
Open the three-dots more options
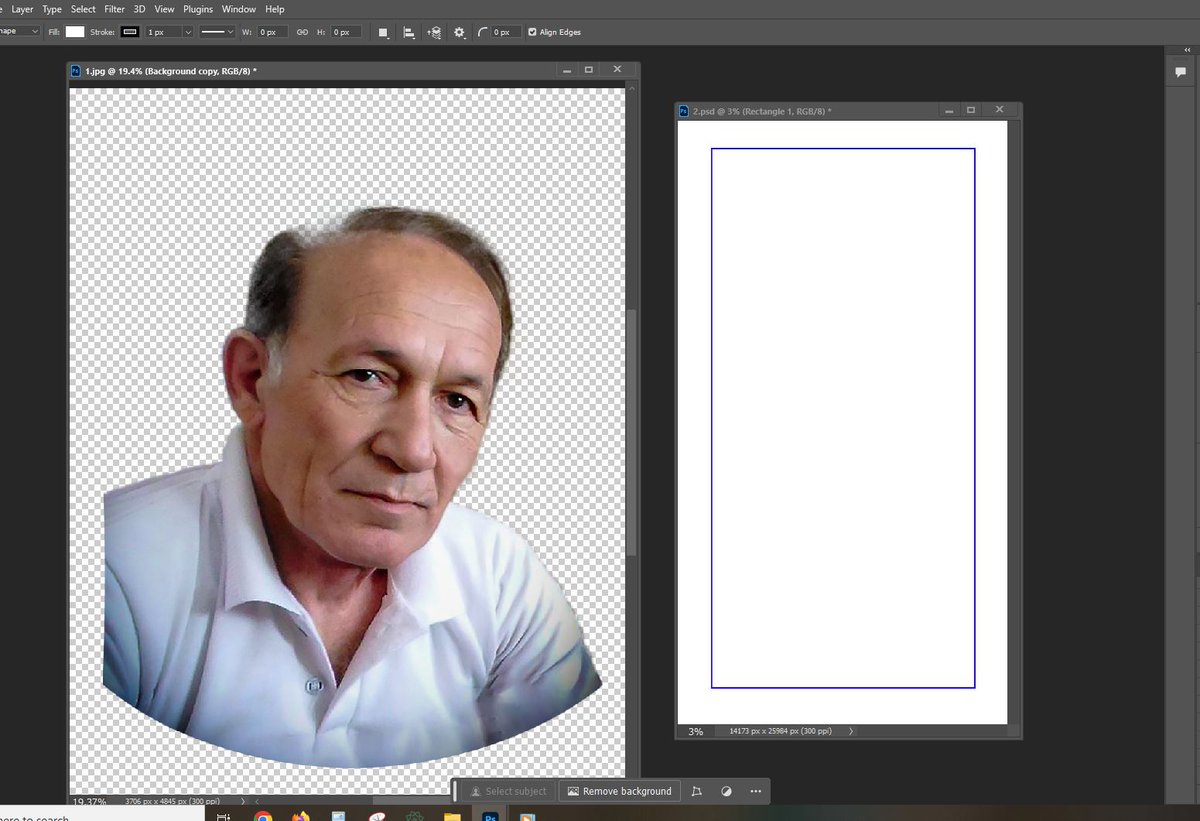point(755,791)
